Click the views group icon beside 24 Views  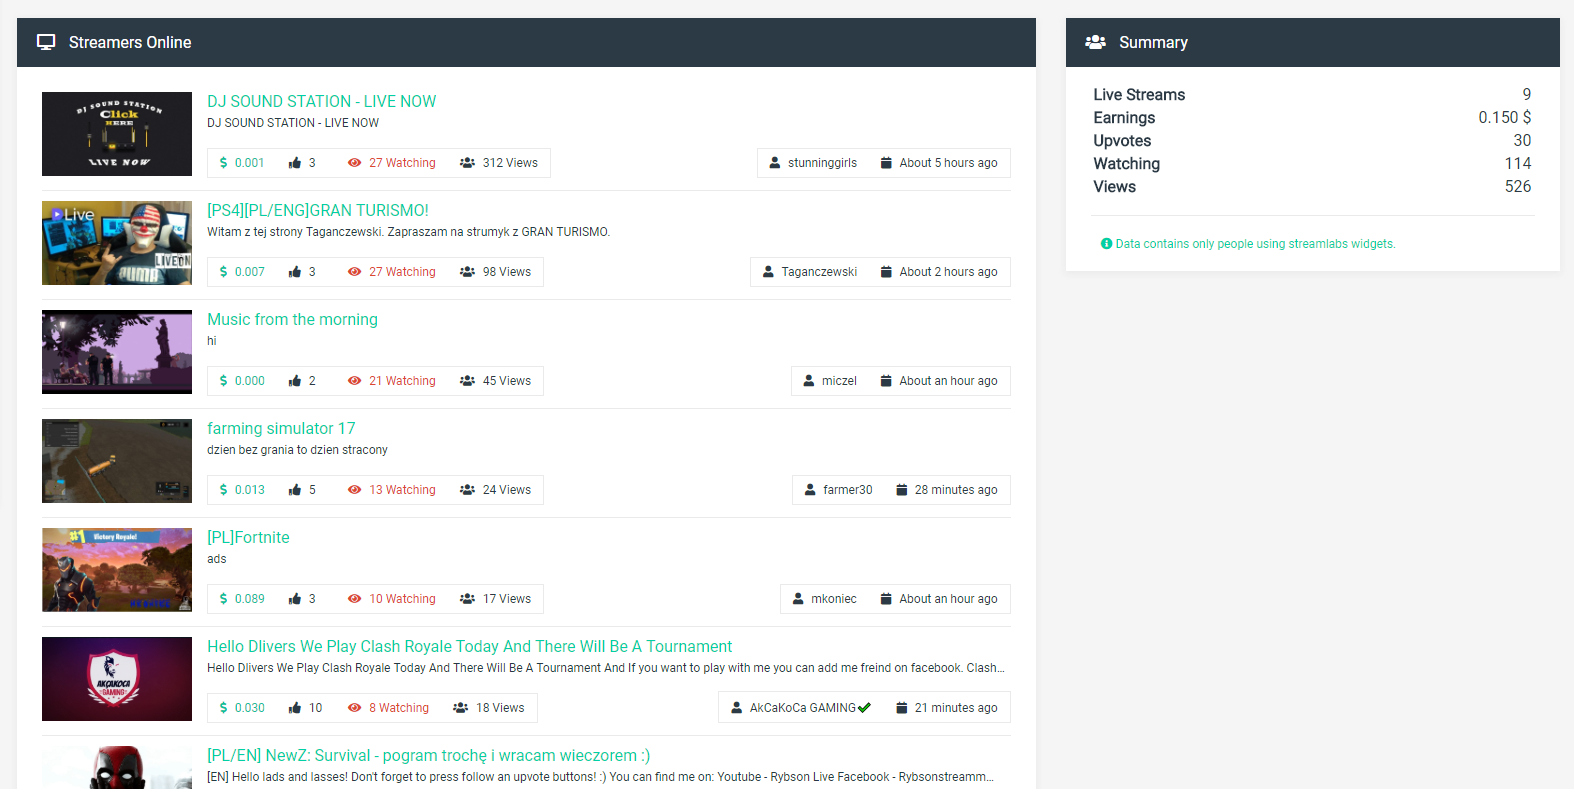467,490
